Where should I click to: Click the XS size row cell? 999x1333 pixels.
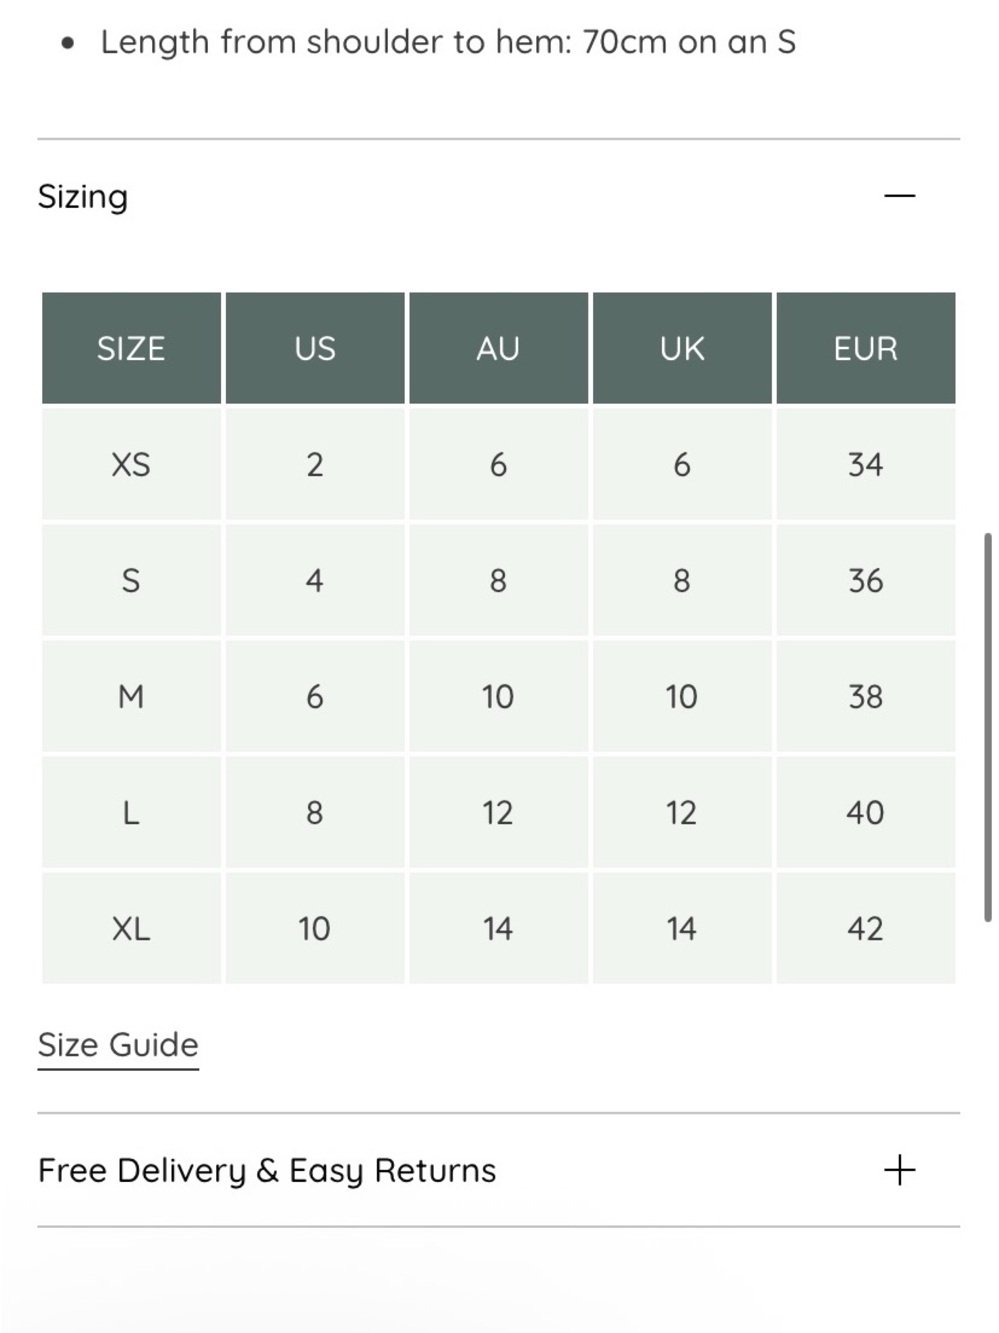click(131, 464)
